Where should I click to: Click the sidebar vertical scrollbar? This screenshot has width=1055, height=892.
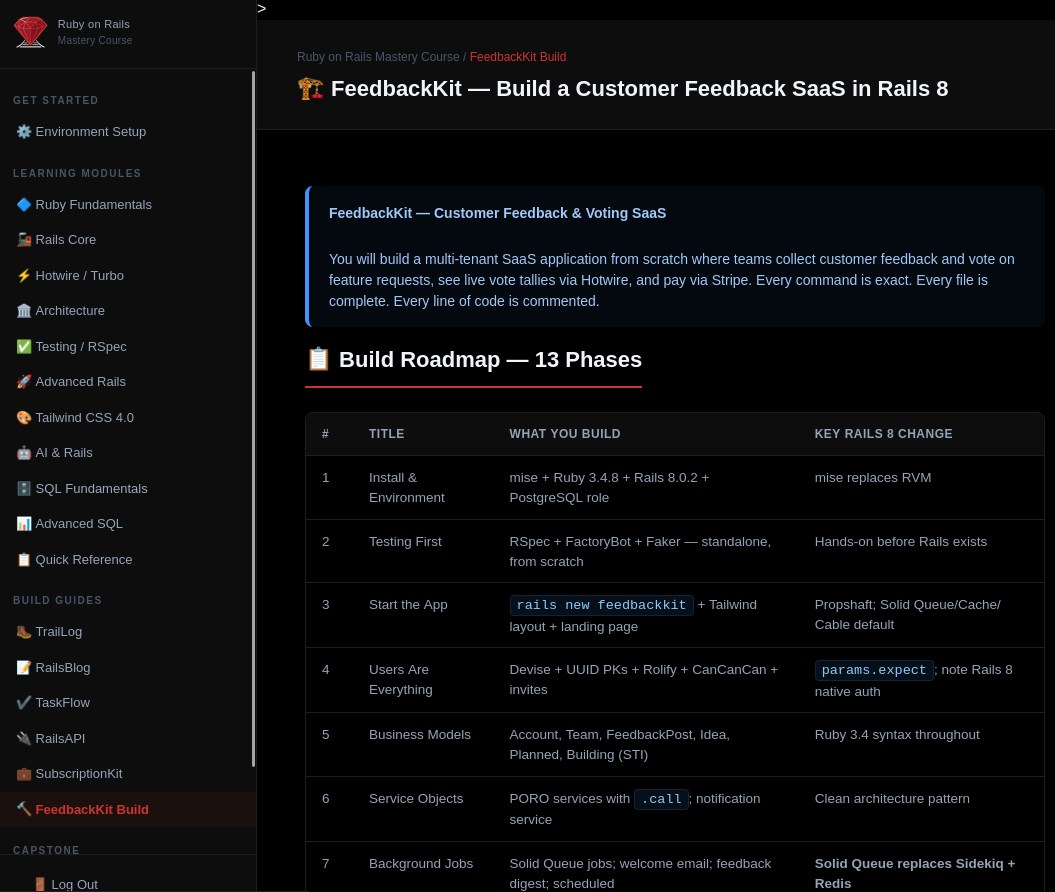(254, 418)
